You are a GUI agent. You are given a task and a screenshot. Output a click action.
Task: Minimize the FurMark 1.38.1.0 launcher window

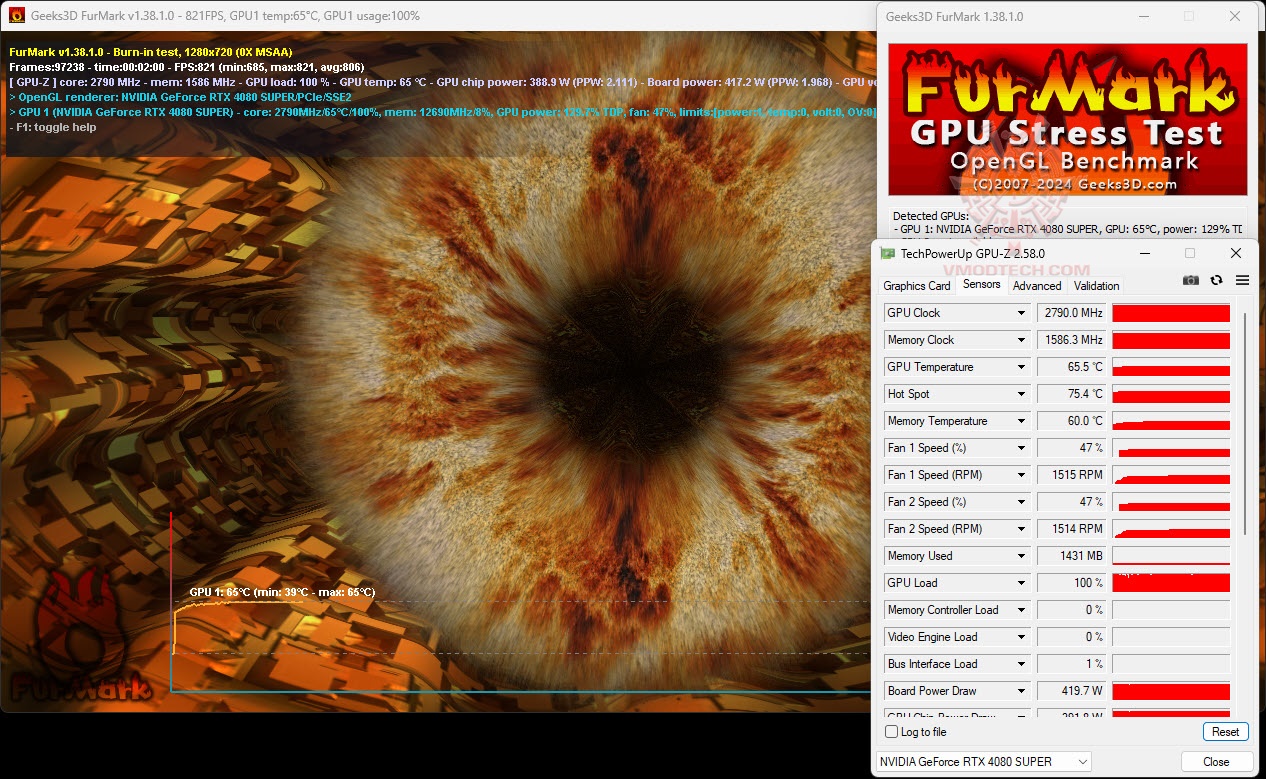pos(1143,16)
